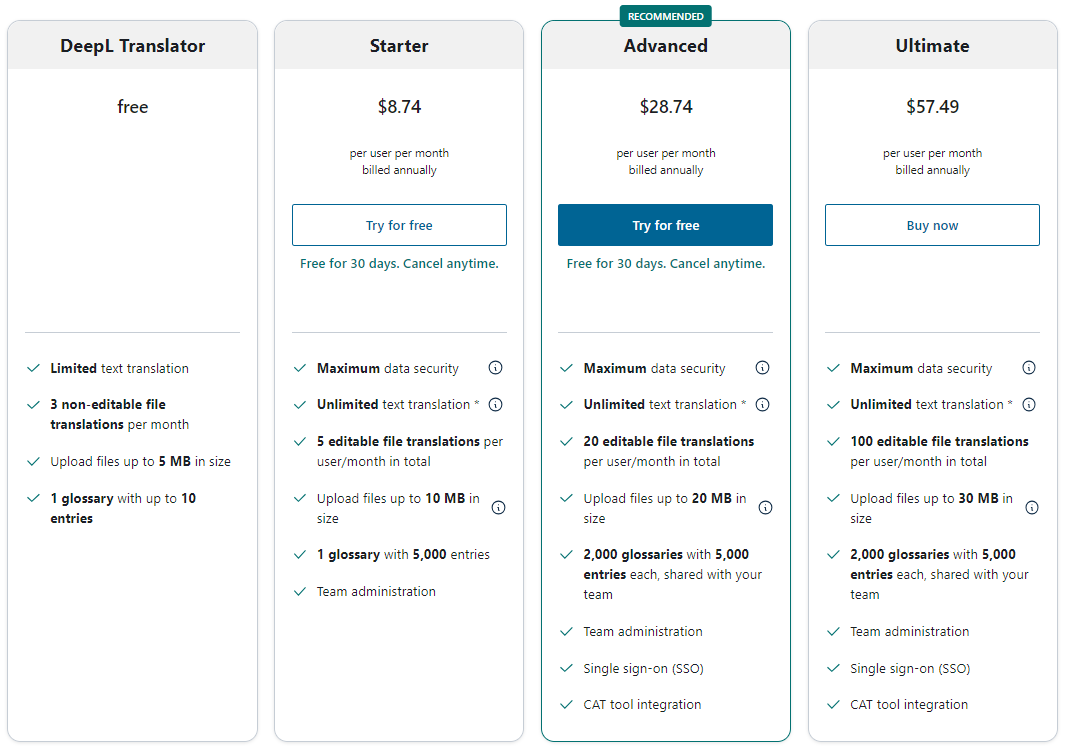
Task: Click info icon beside Starter Unlimited text translation
Action: click(x=495, y=405)
